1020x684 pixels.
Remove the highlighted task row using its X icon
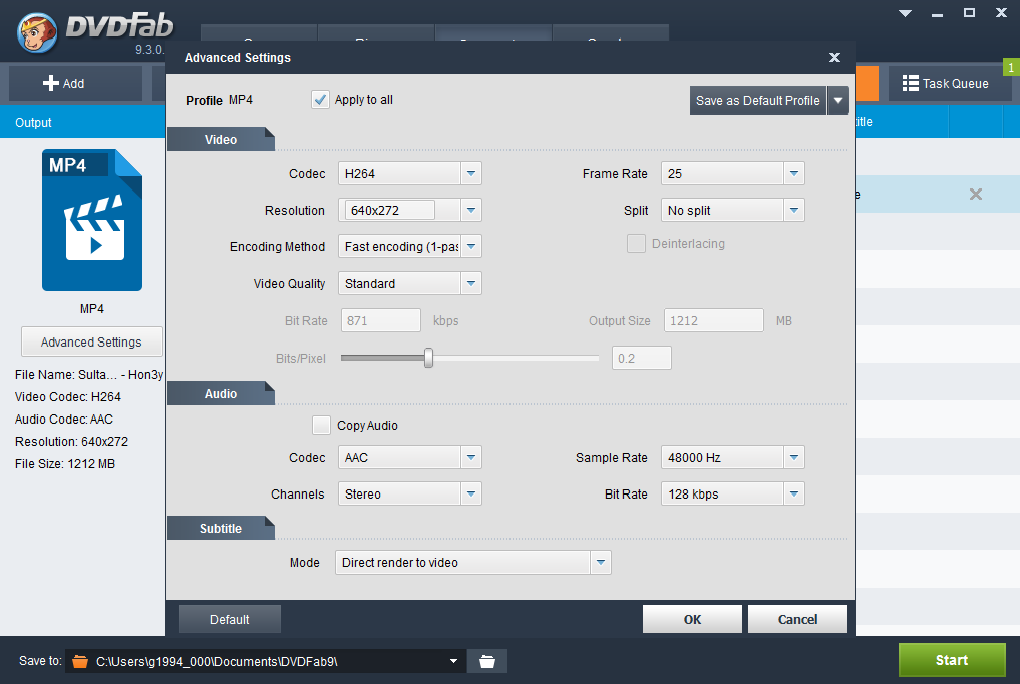[x=976, y=194]
